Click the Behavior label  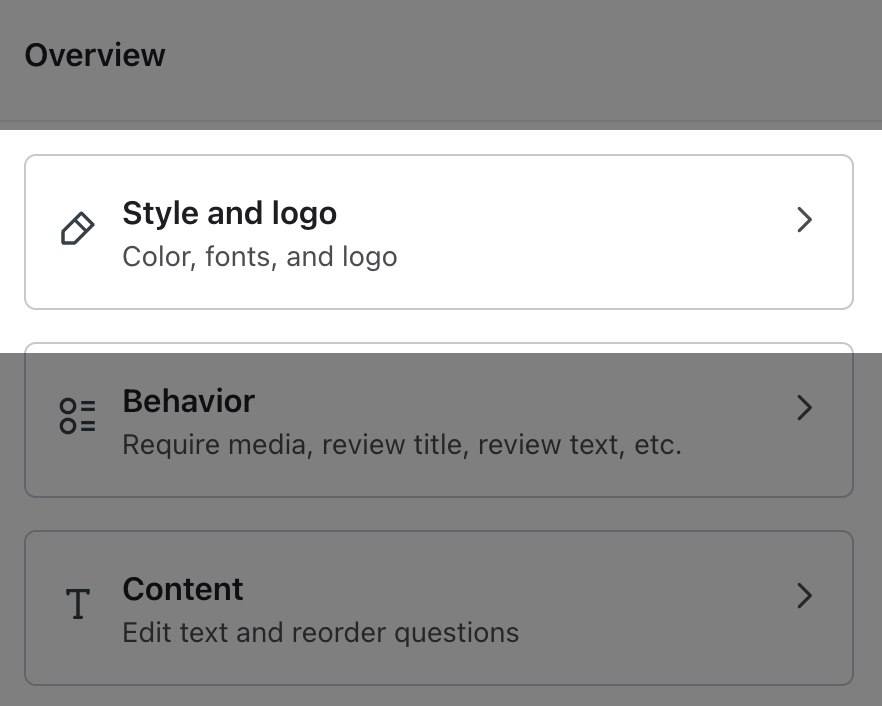tap(188, 401)
